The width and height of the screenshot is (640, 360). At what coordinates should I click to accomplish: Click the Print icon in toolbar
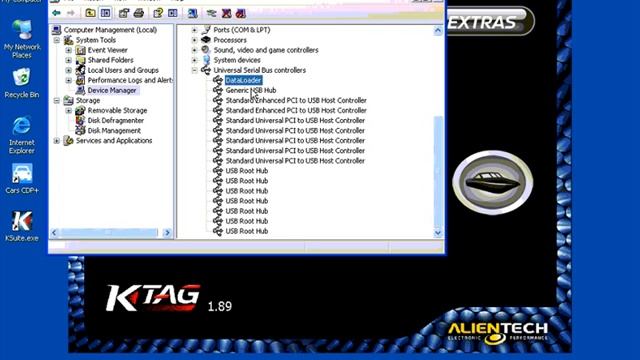click(x=139, y=13)
